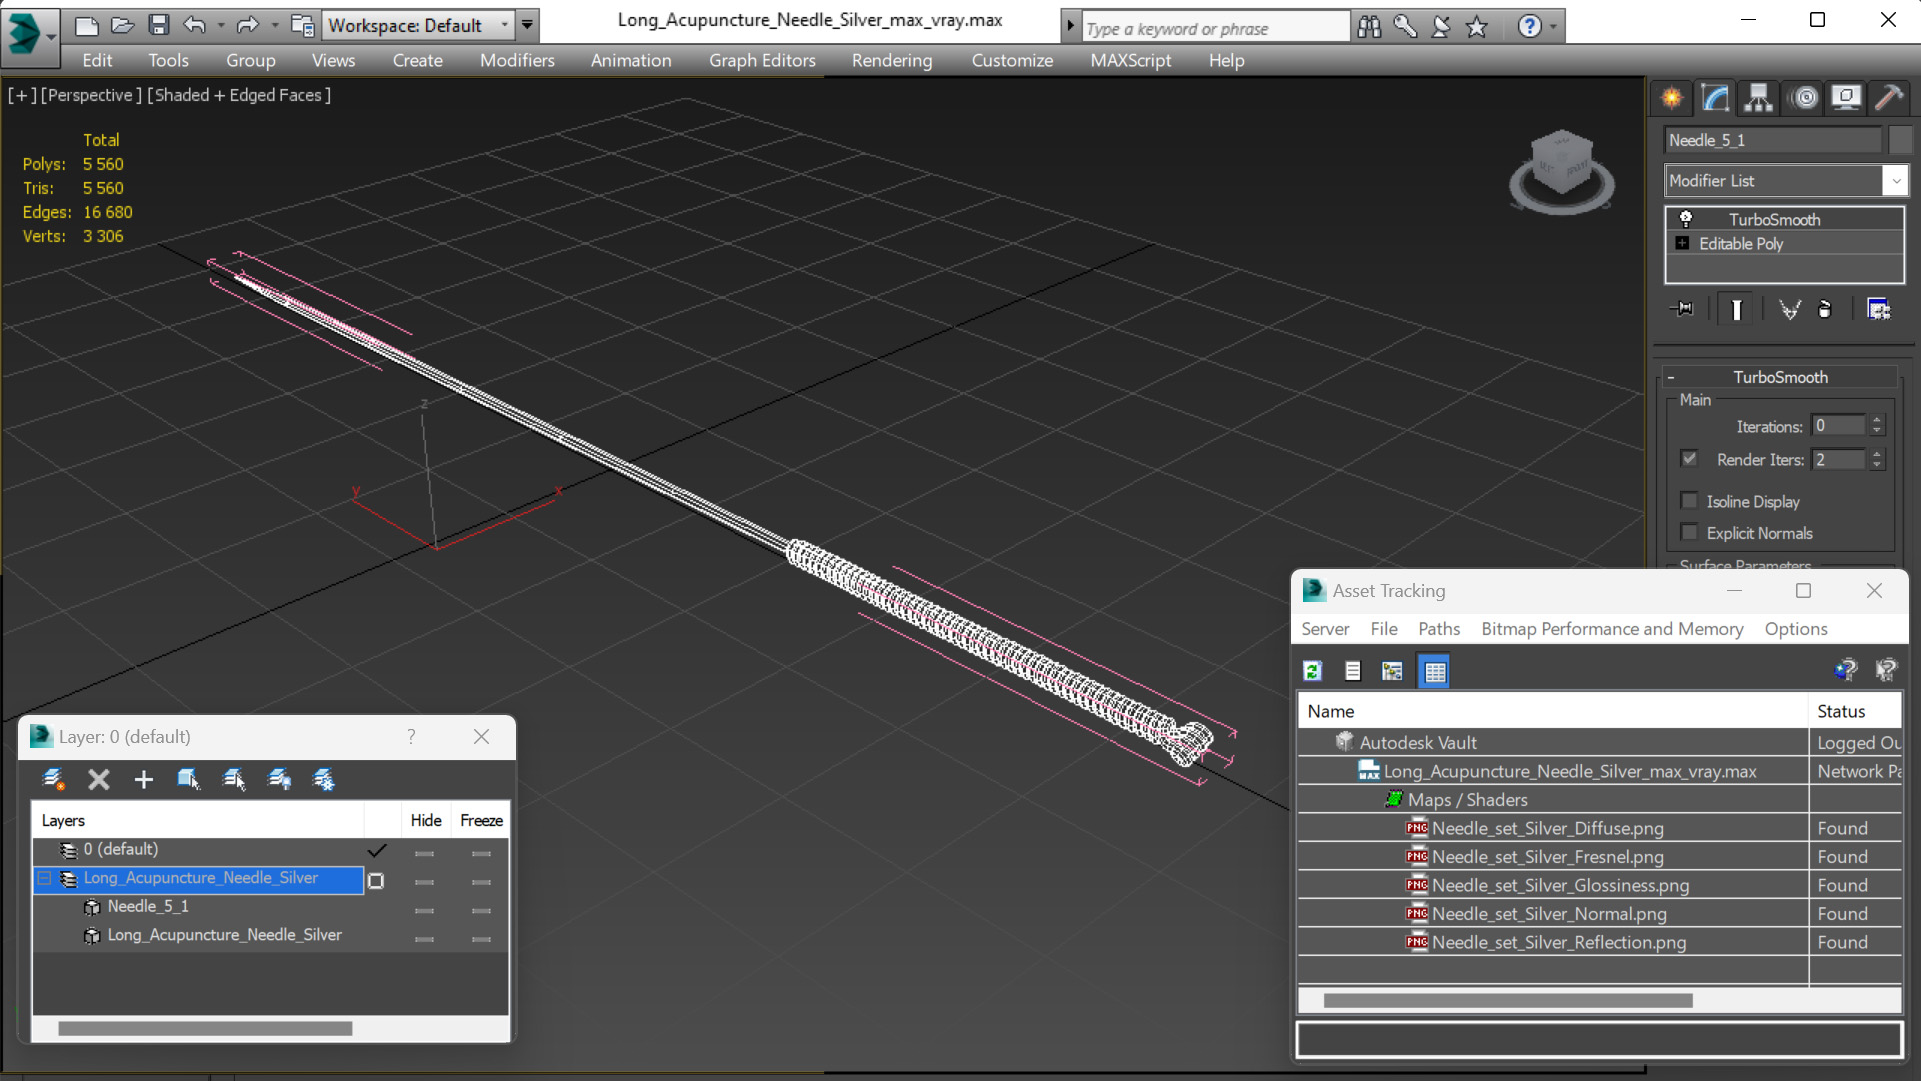This screenshot has width=1921, height=1081.
Task: Click the Needle_5_1 object name field
Action: (1773, 140)
